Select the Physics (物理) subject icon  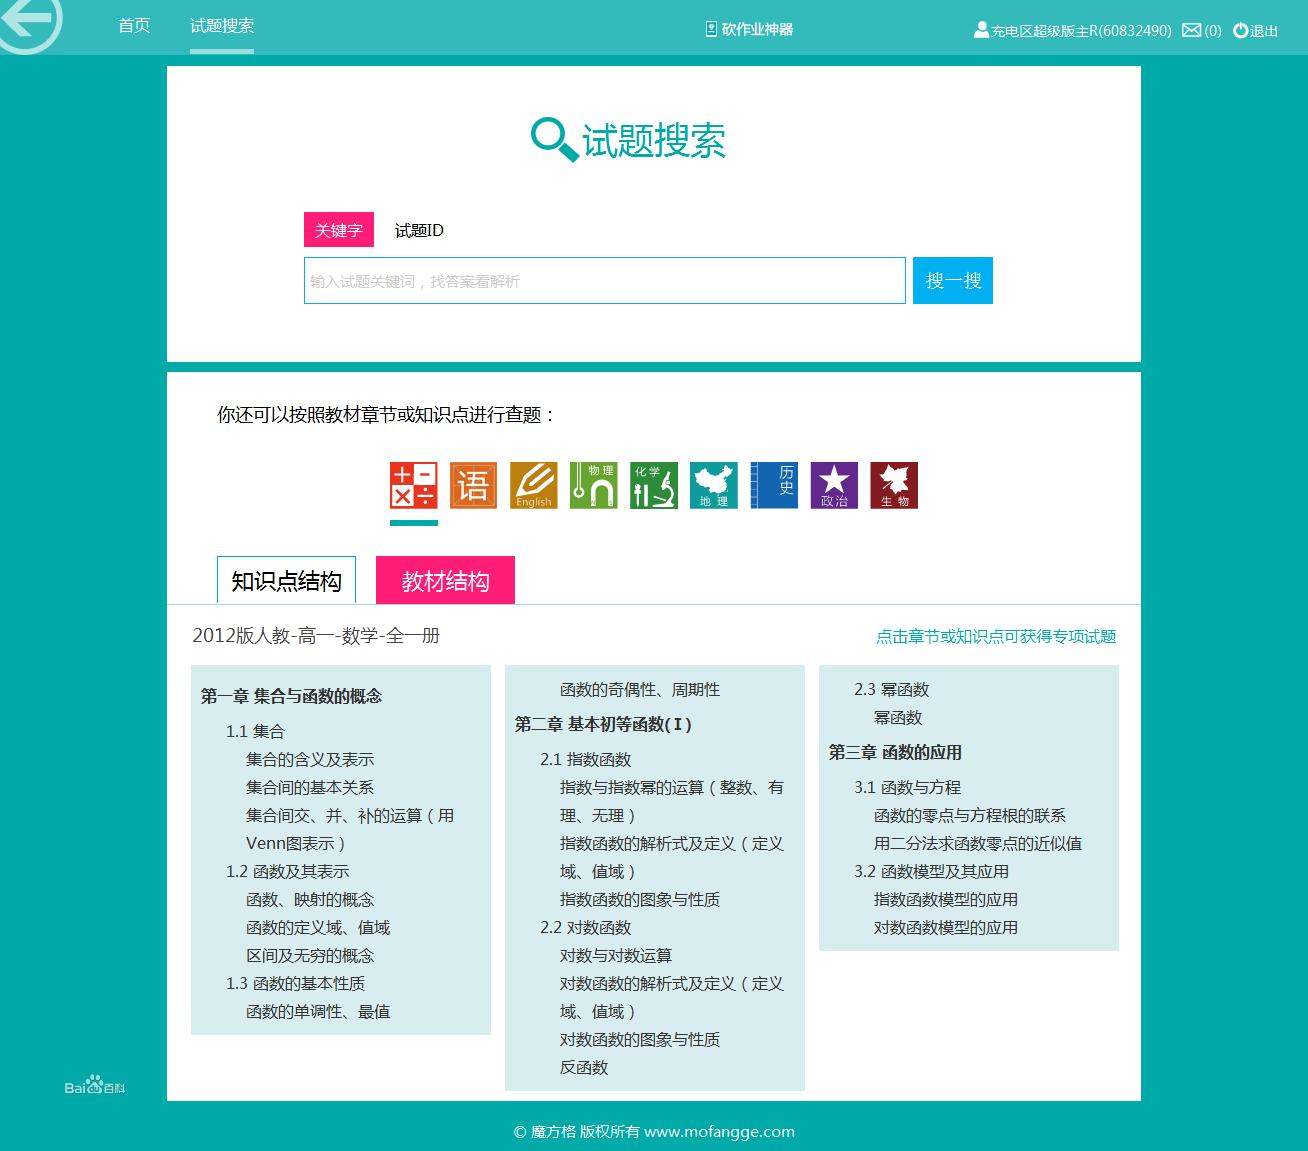pos(593,485)
